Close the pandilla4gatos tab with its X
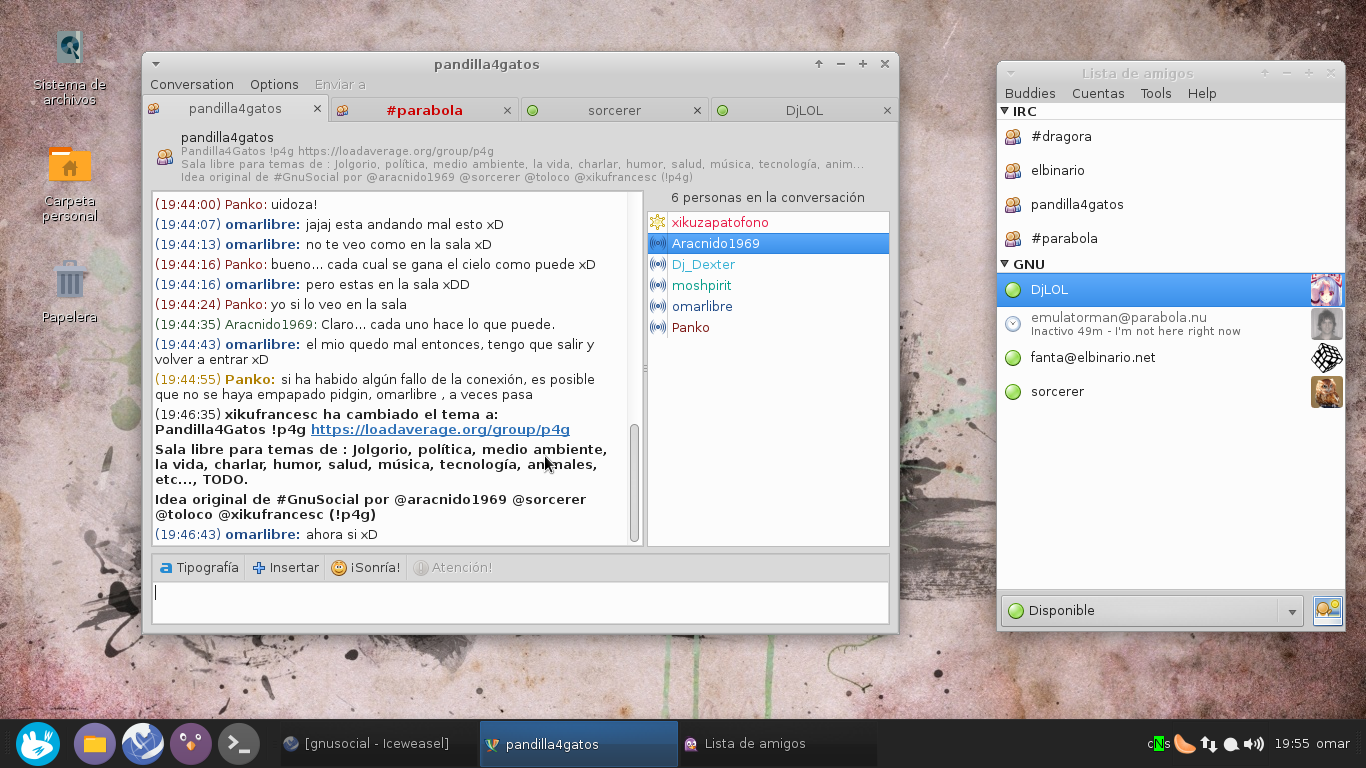The height and width of the screenshot is (768, 1366). point(317,109)
